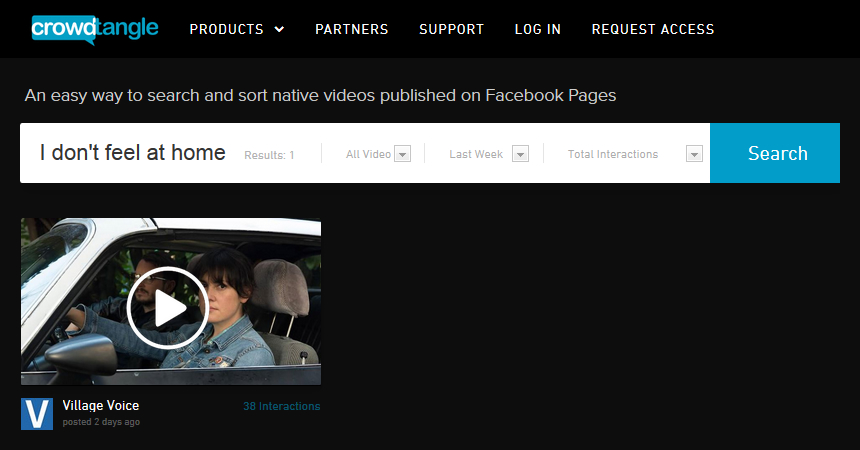Click the arrow button next to All Video
Image resolution: width=860 pixels, height=450 pixels.
[x=403, y=154]
